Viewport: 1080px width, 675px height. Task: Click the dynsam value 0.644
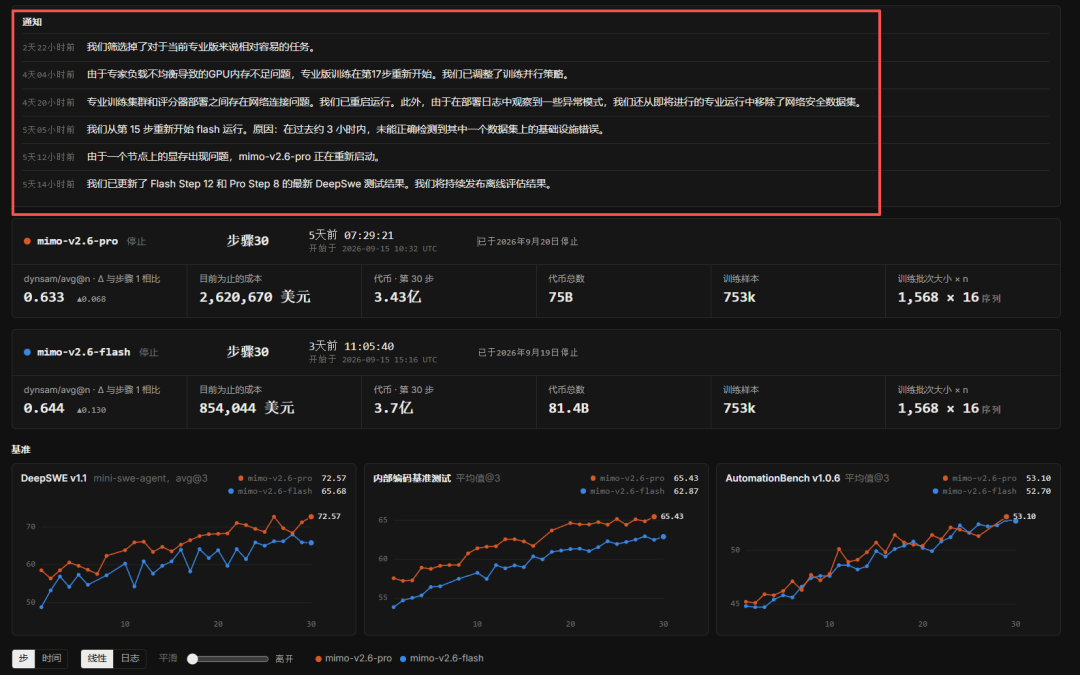[44, 408]
